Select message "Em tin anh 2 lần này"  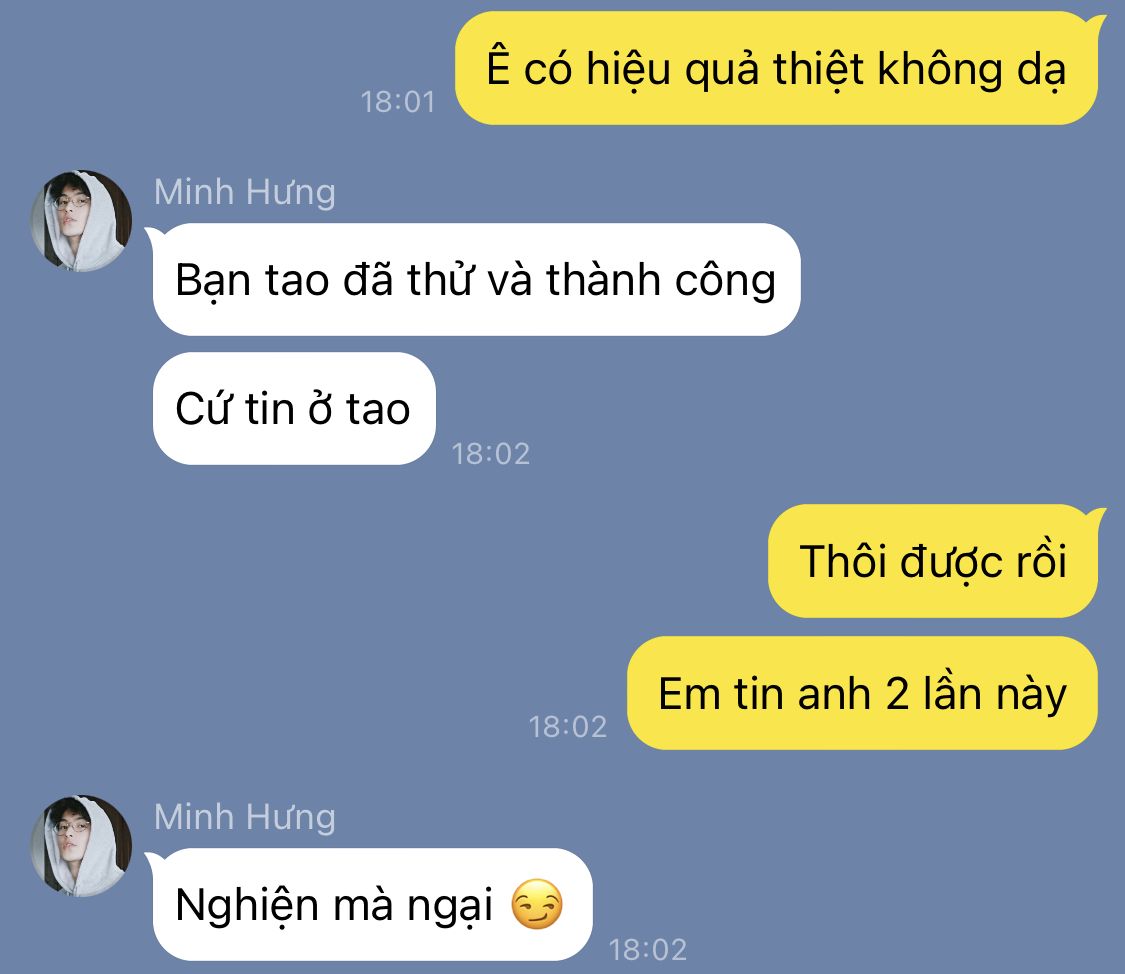coord(862,693)
